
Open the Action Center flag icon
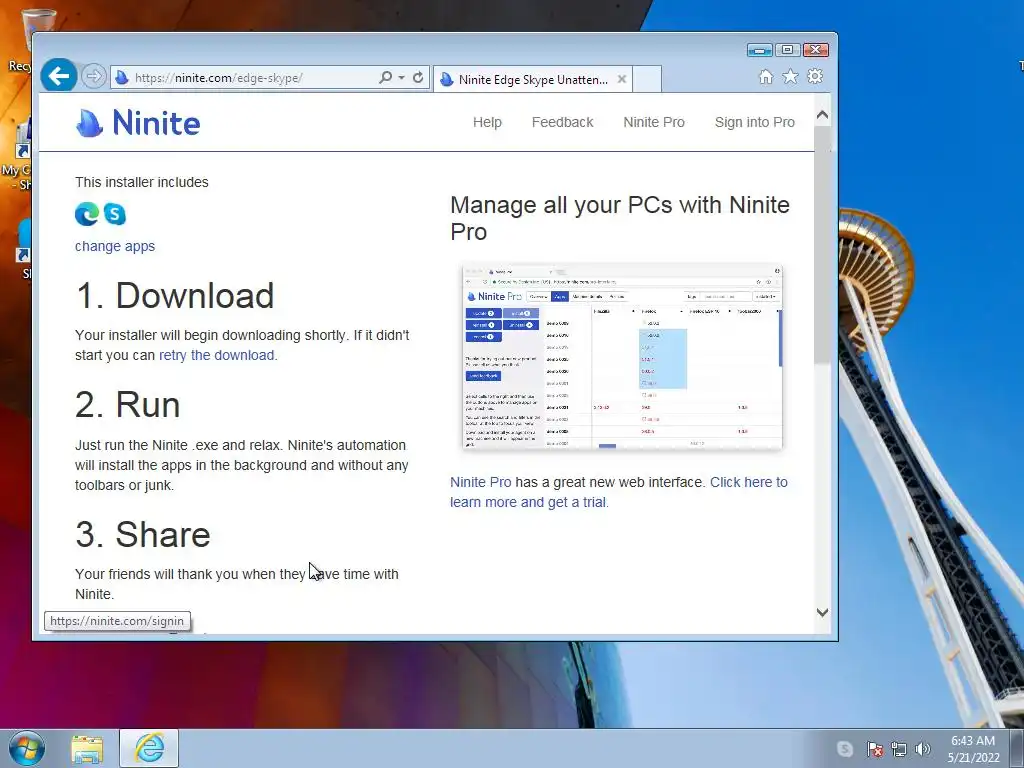coord(875,749)
